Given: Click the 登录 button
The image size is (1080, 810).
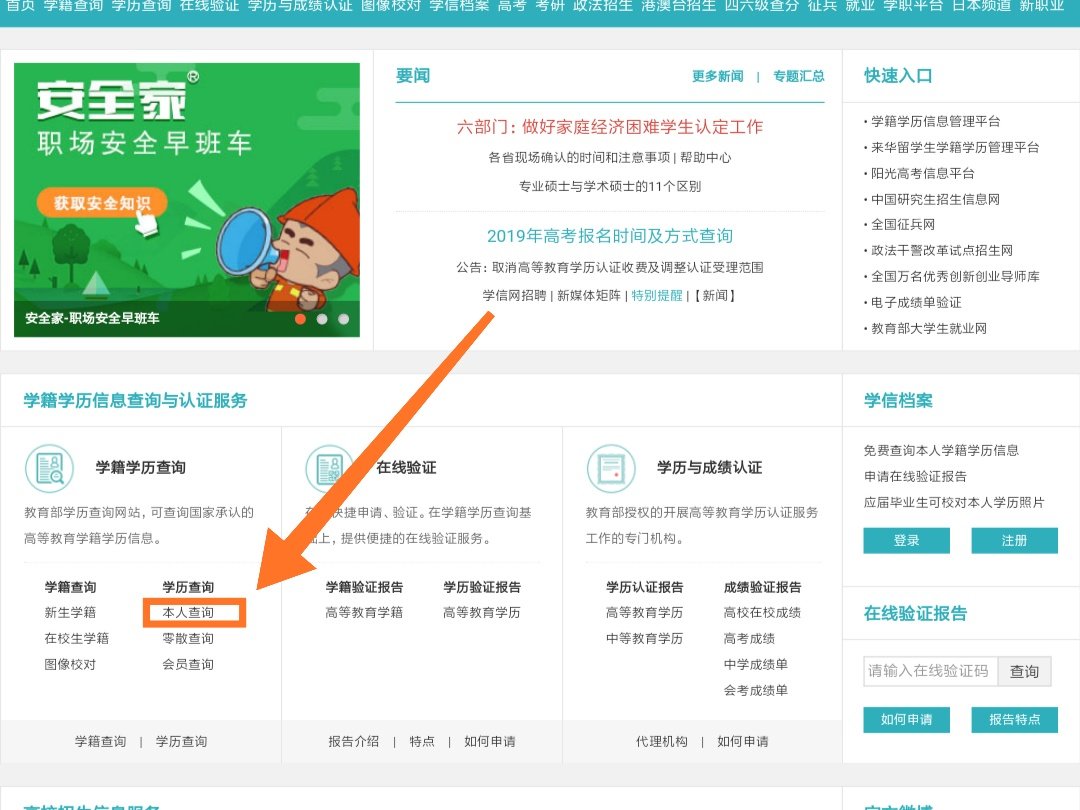Looking at the screenshot, I should coord(906,538).
